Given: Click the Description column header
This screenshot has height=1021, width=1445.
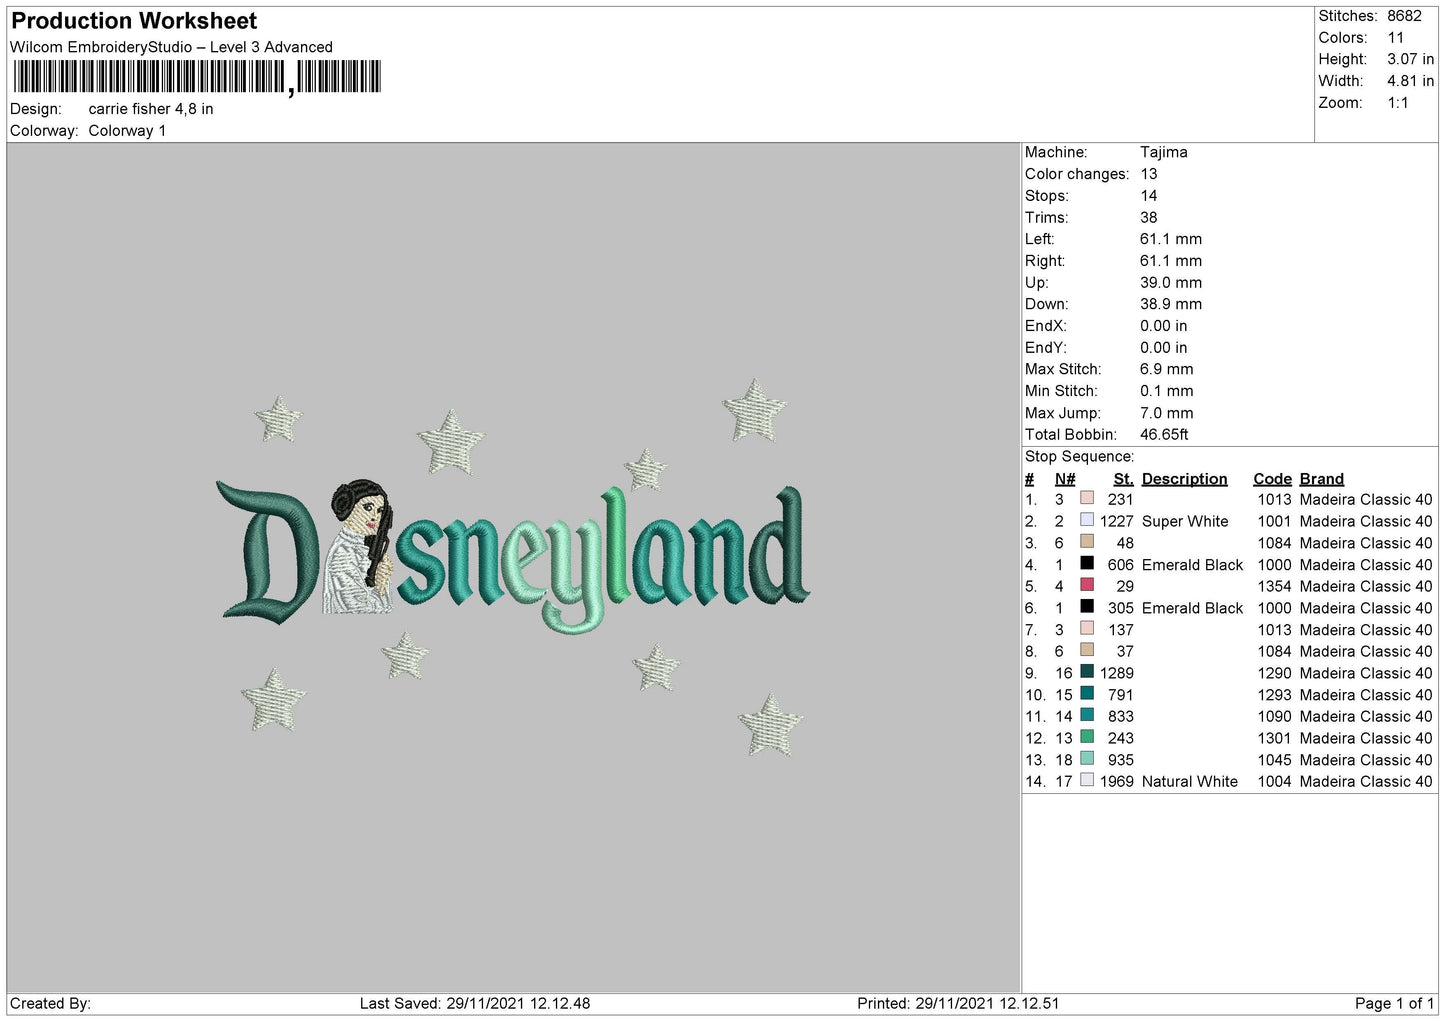Looking at the screenshot, I should (x=1184, y=479).
